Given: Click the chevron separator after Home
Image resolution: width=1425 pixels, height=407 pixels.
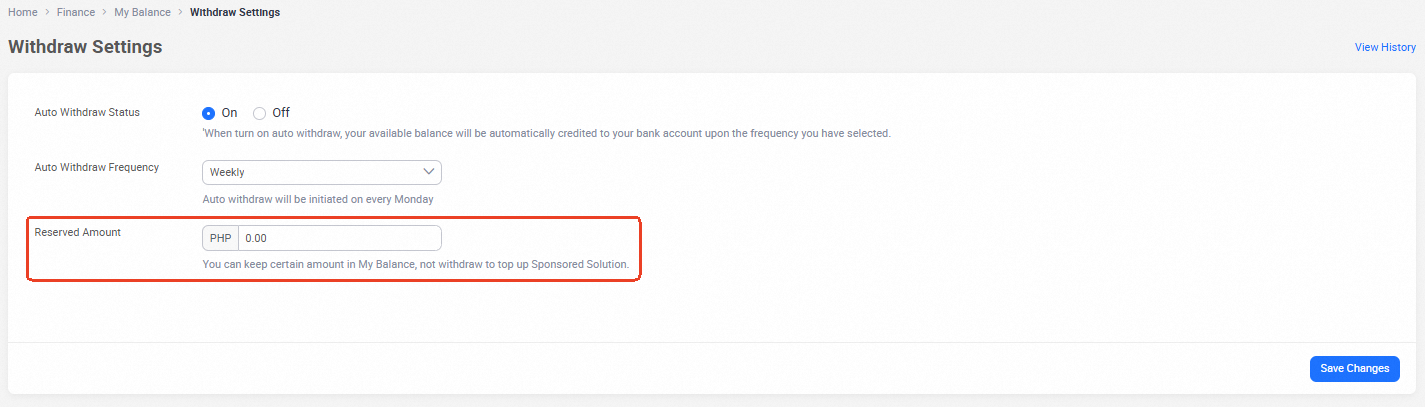Looking at the screenshot, I should (47, 12).
